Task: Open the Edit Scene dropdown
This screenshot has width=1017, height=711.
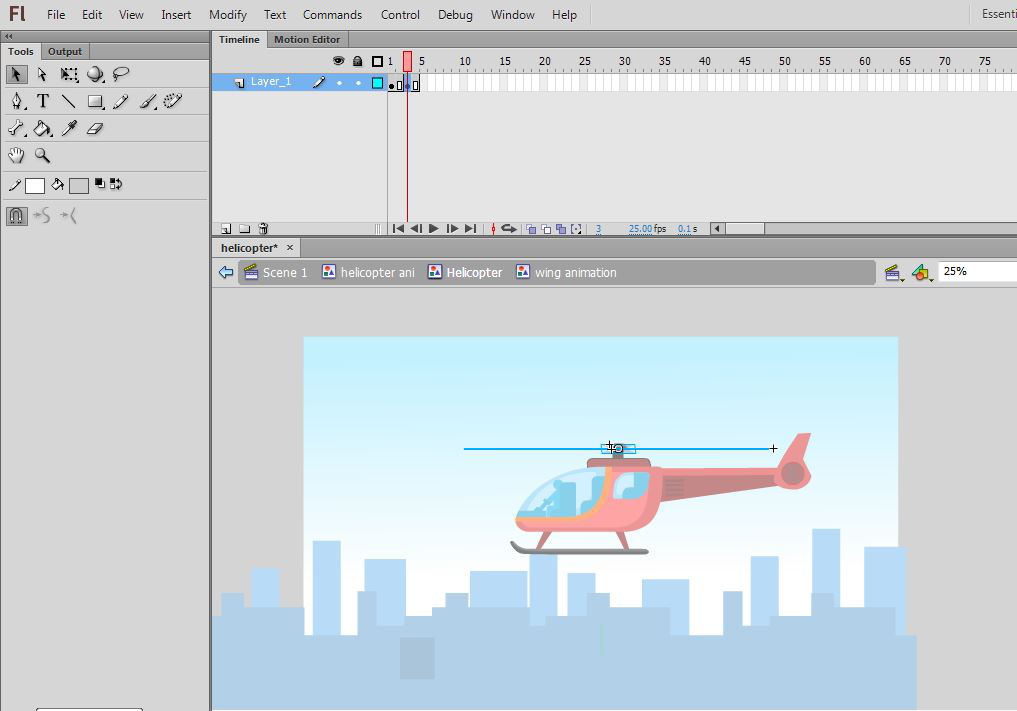Action: (x=894, y=273)
